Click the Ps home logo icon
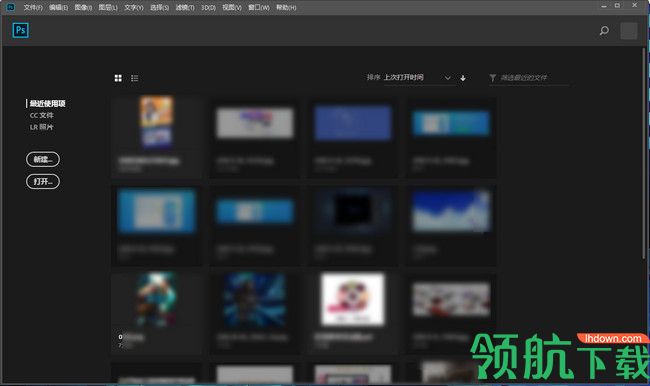This screenshot has height=386, width=650. (x=20, y=30)
